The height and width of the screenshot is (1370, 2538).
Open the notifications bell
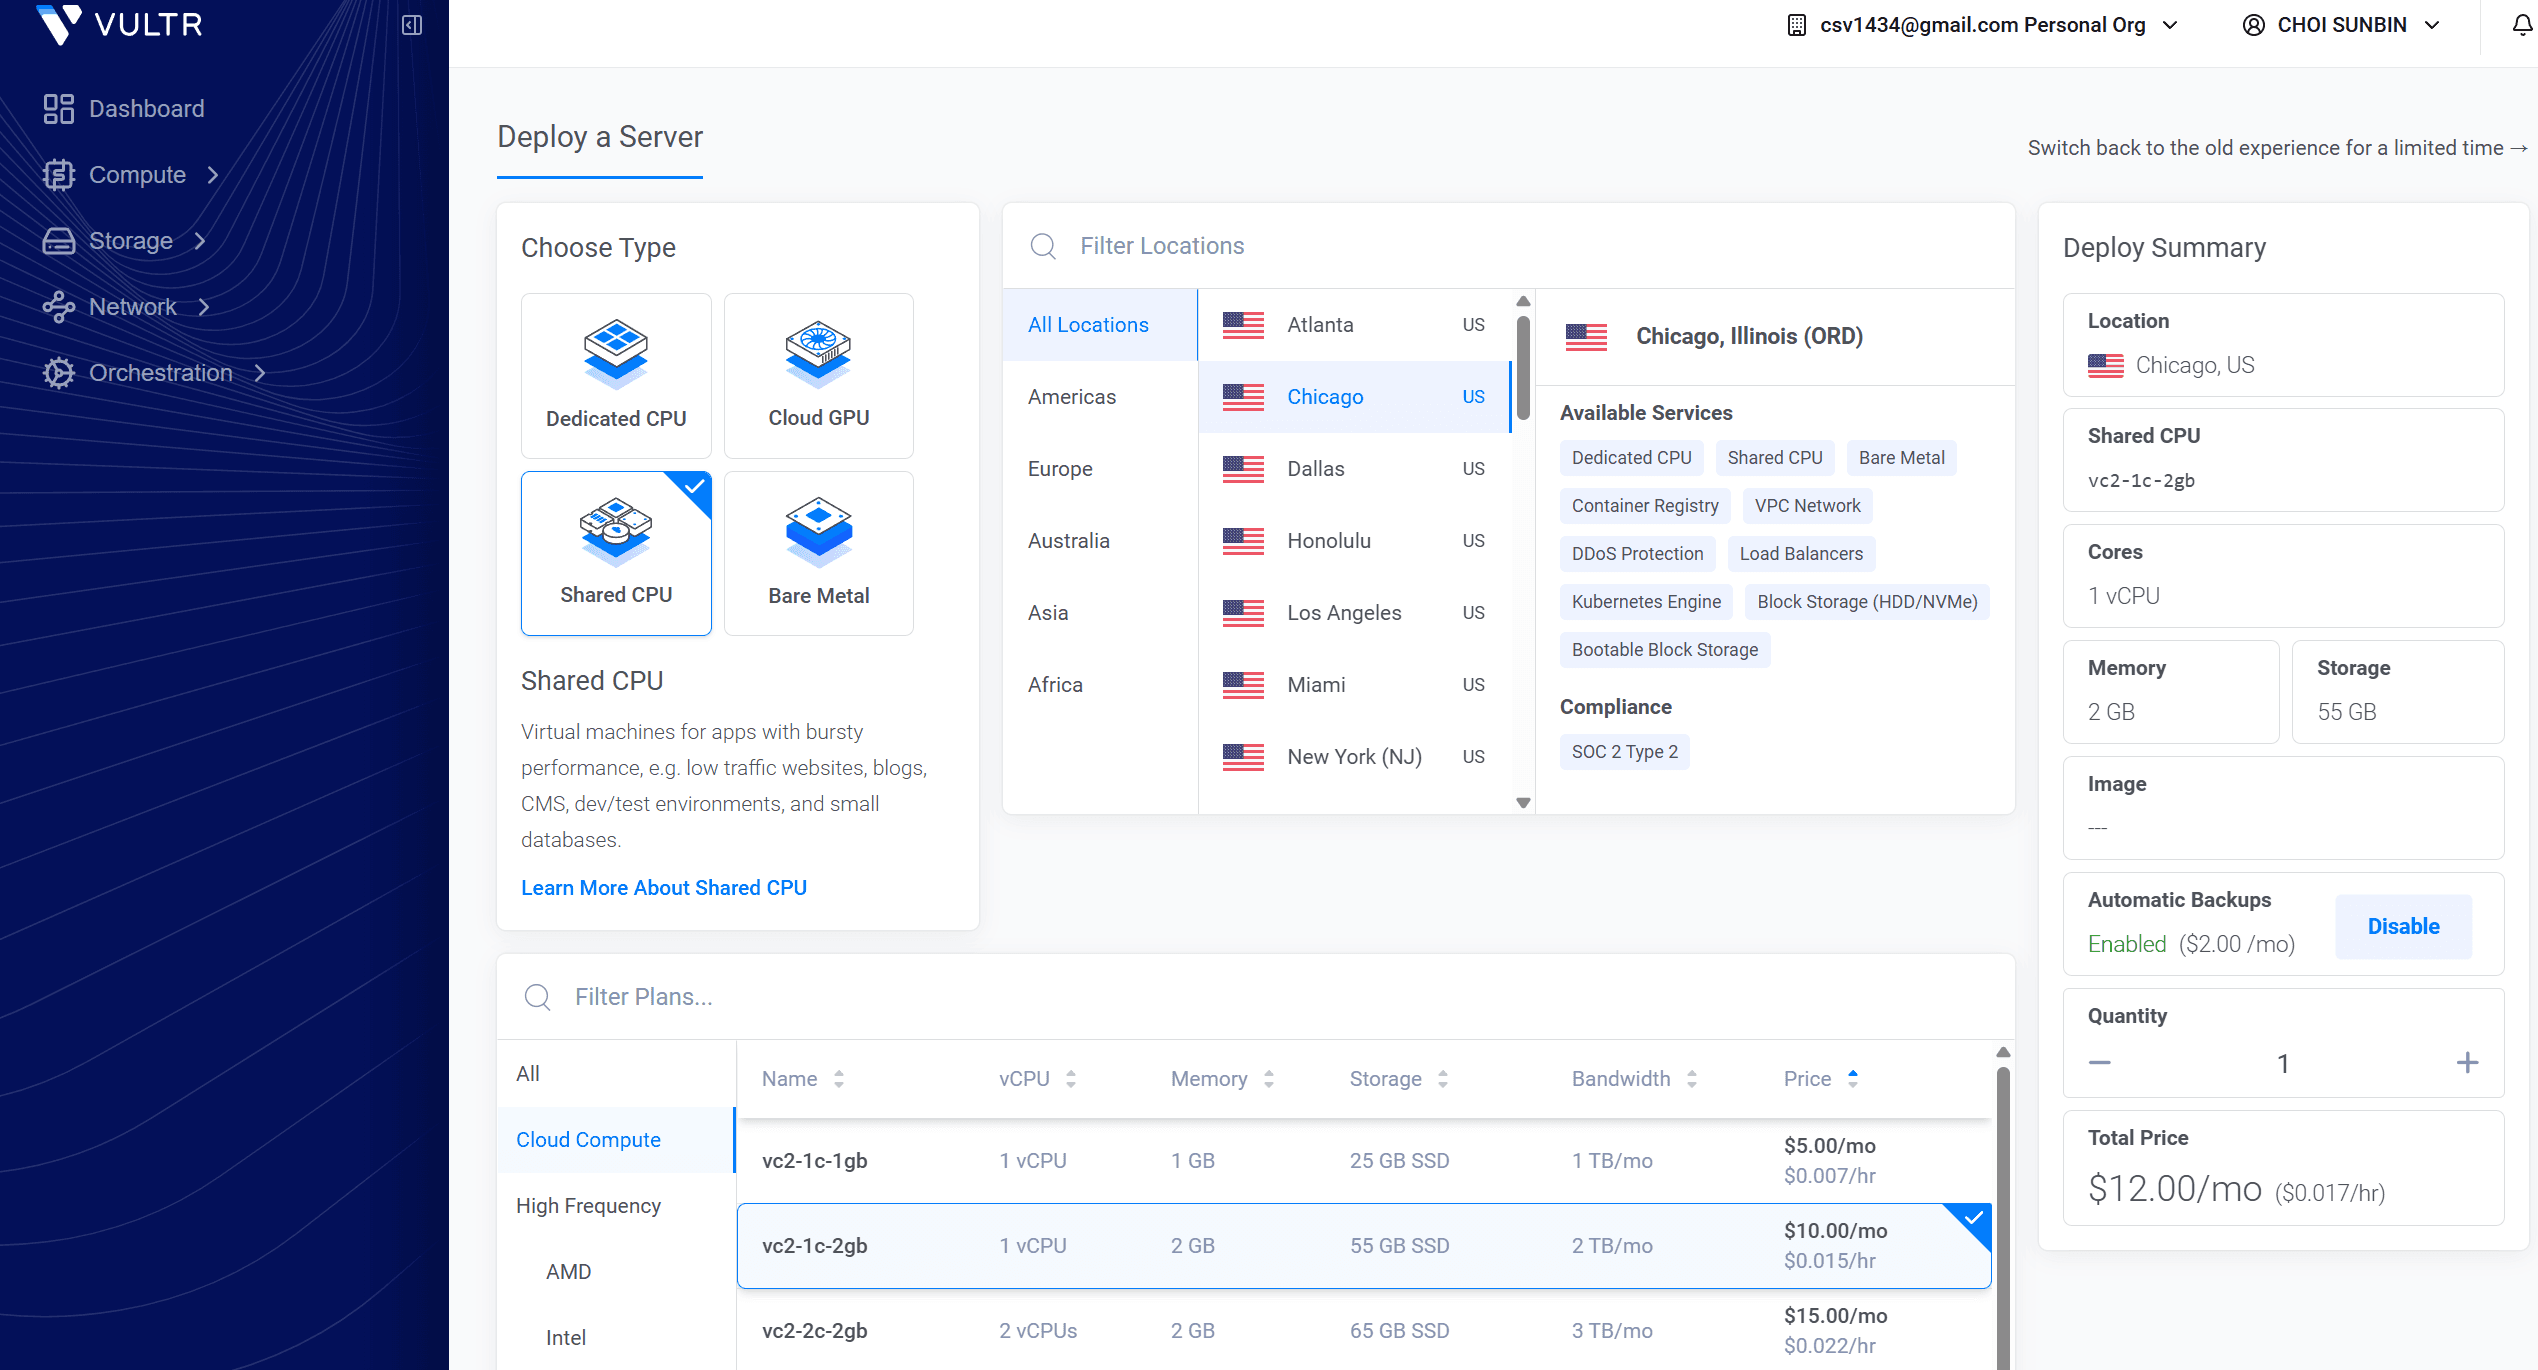tap(2522, 24)
